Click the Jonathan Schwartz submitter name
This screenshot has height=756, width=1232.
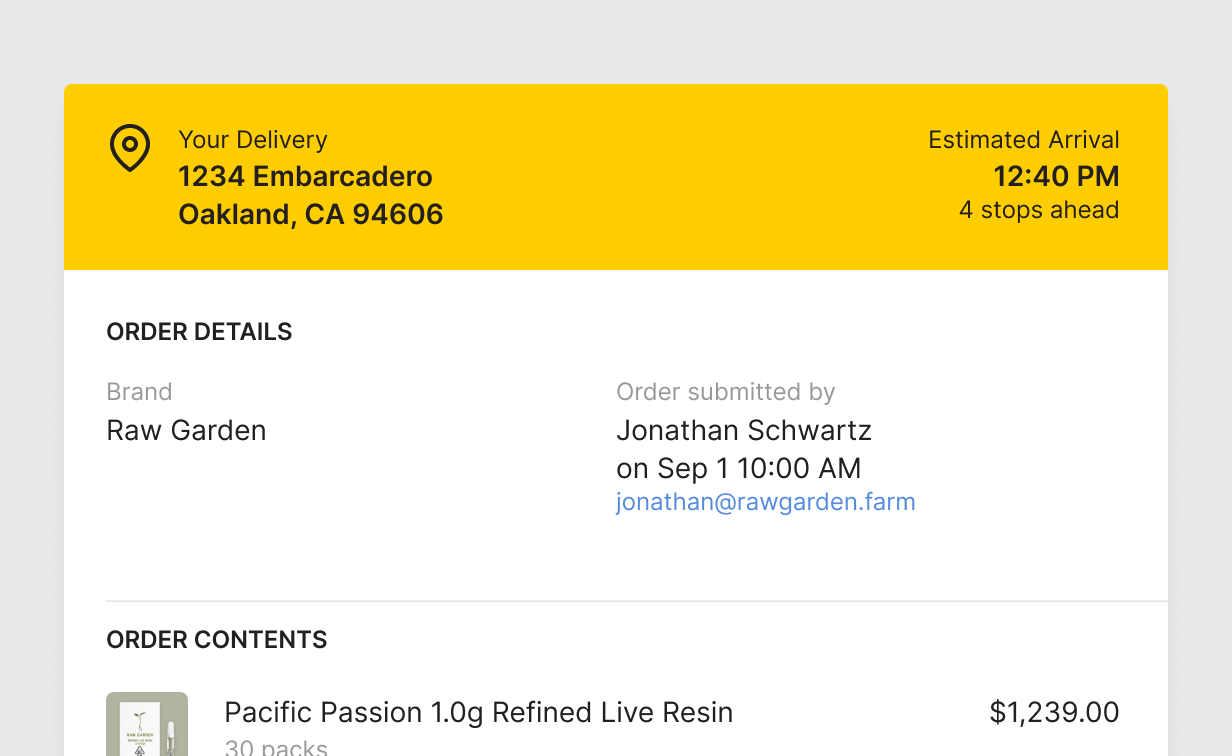[744, 431]
